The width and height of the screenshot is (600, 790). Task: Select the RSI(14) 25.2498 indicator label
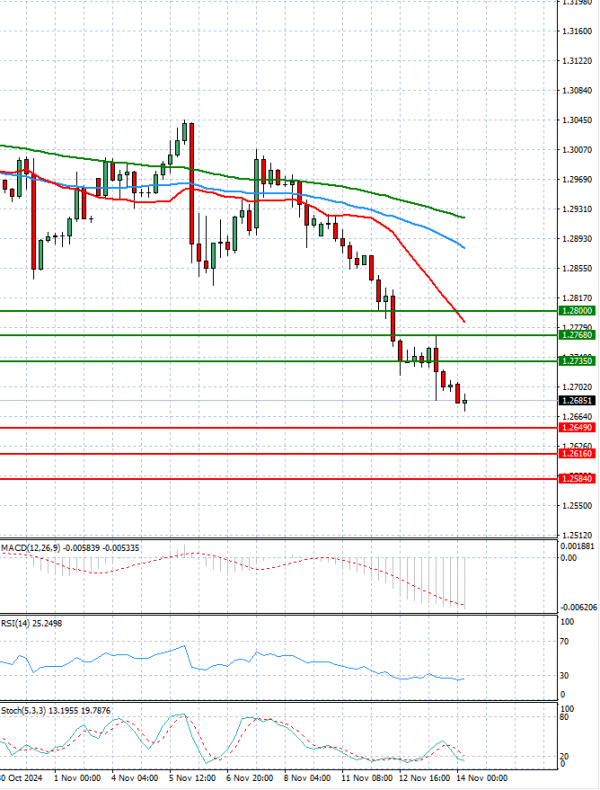[31, 623]
